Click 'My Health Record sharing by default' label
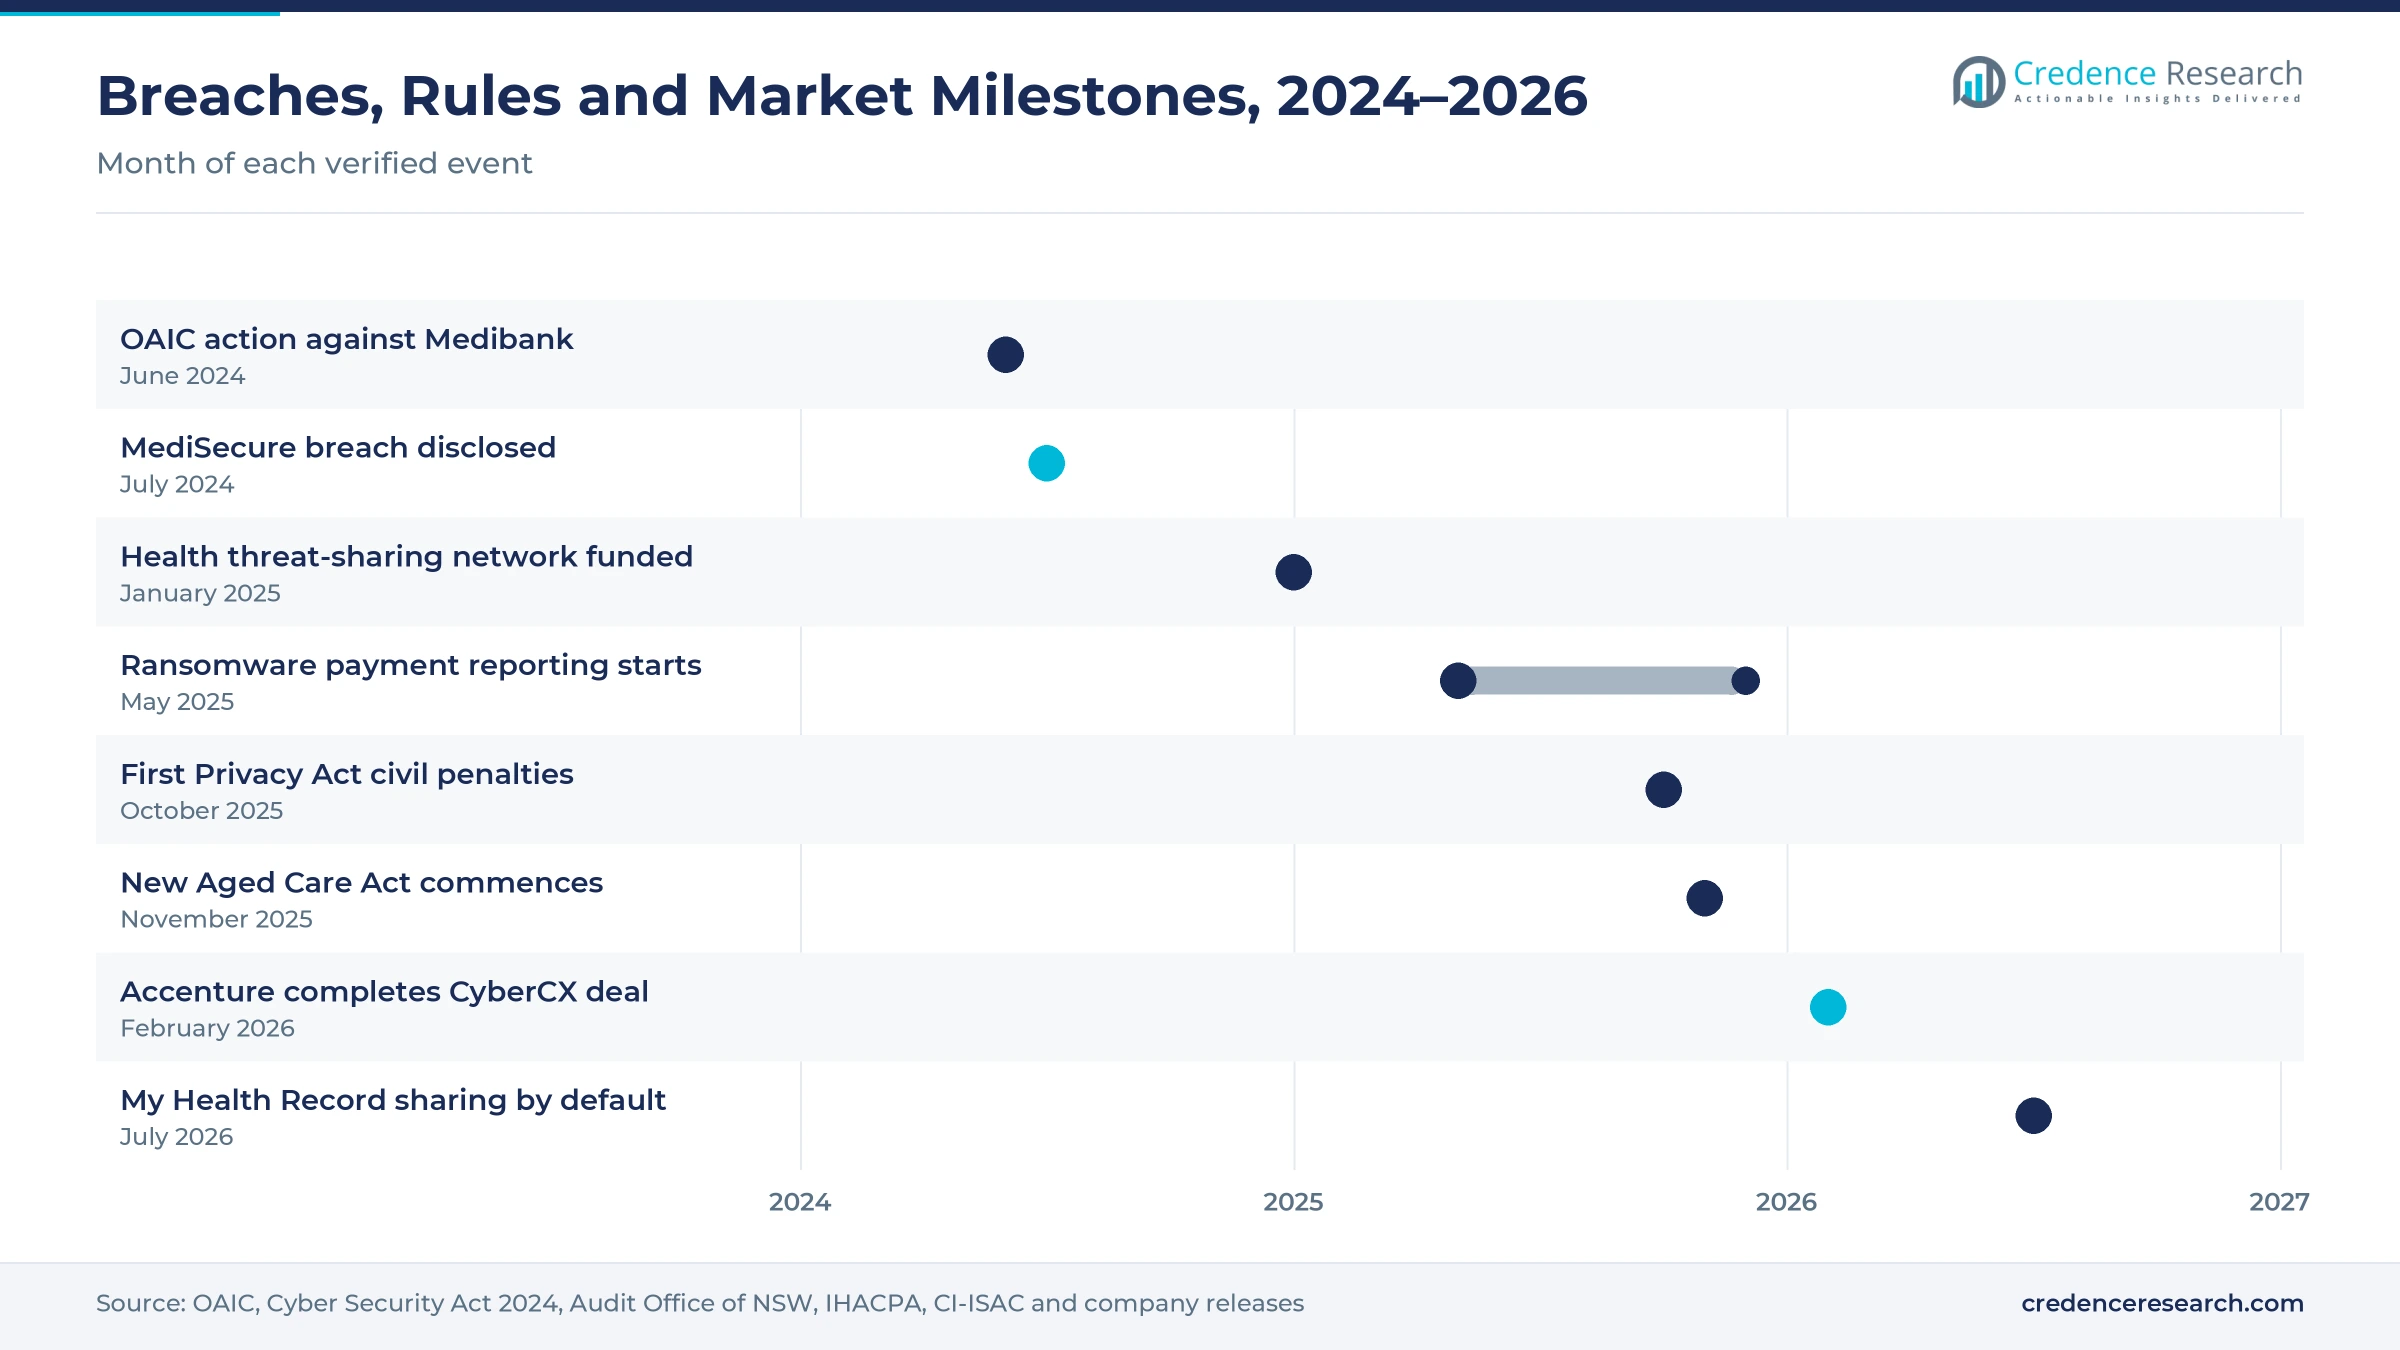Image resolution: width=2400 pixels, height=1350 pixels. point(393,1101)
